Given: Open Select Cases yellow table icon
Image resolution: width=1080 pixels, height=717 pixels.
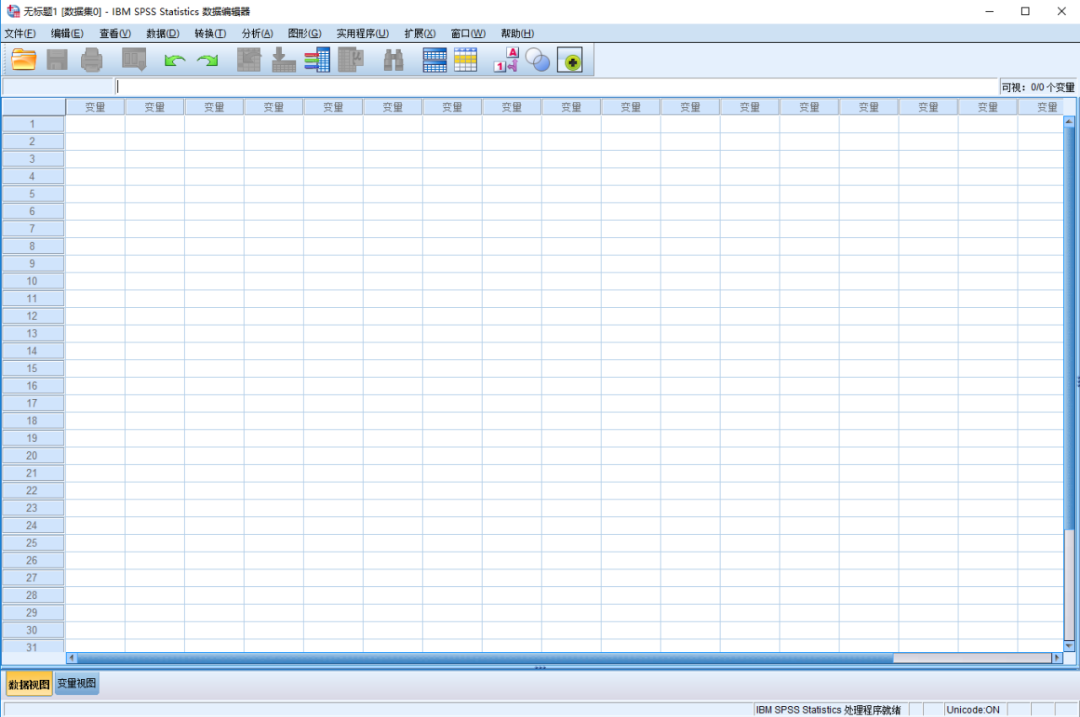Looking at the screenshot, I should pyautogui.click(x=466, y=60).
